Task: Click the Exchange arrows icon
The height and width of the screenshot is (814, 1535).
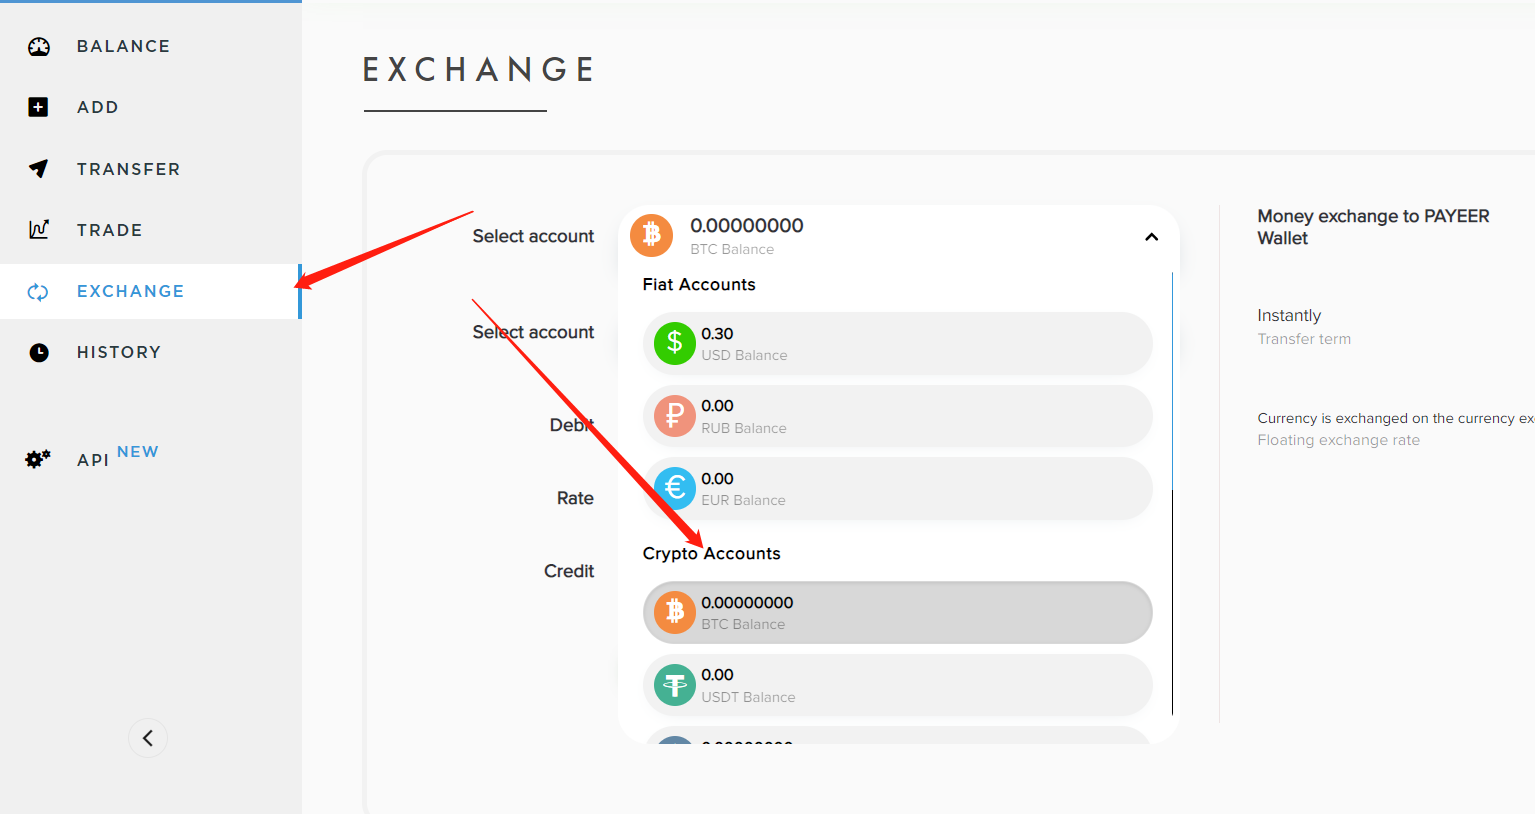Action: click(x=38, y=291)
